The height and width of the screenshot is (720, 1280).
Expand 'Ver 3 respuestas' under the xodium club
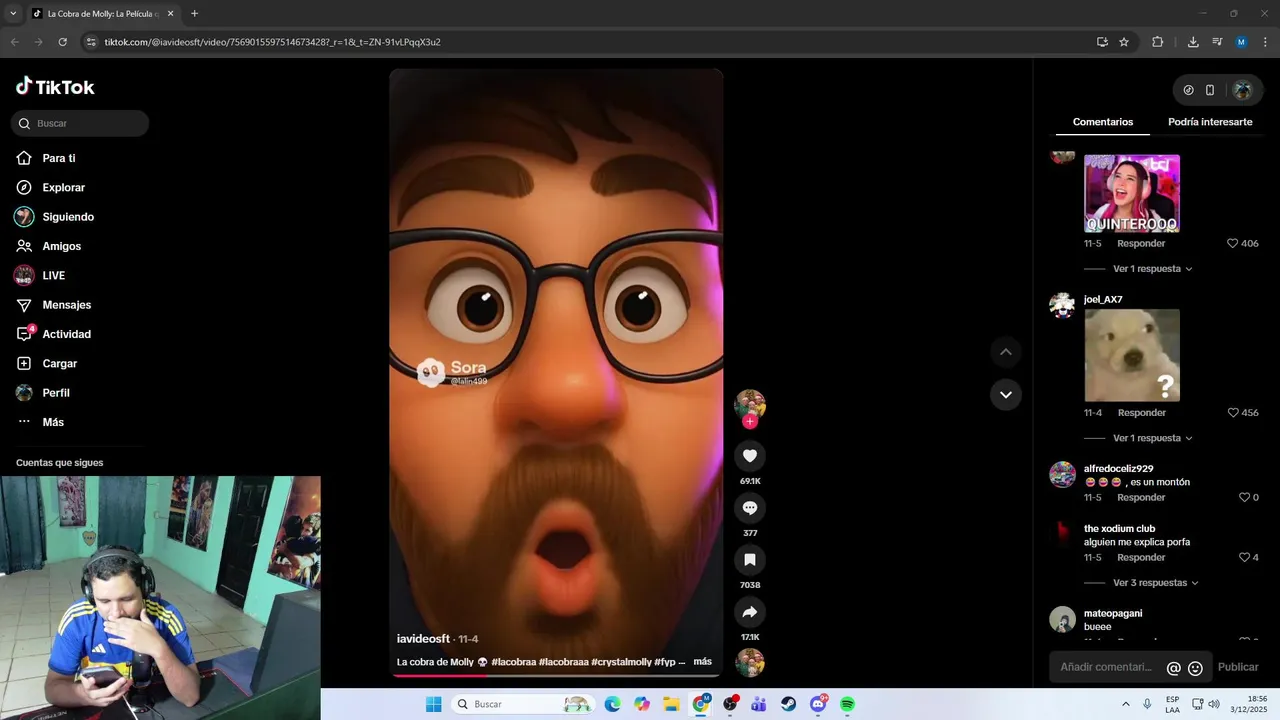pos(1155,583)
